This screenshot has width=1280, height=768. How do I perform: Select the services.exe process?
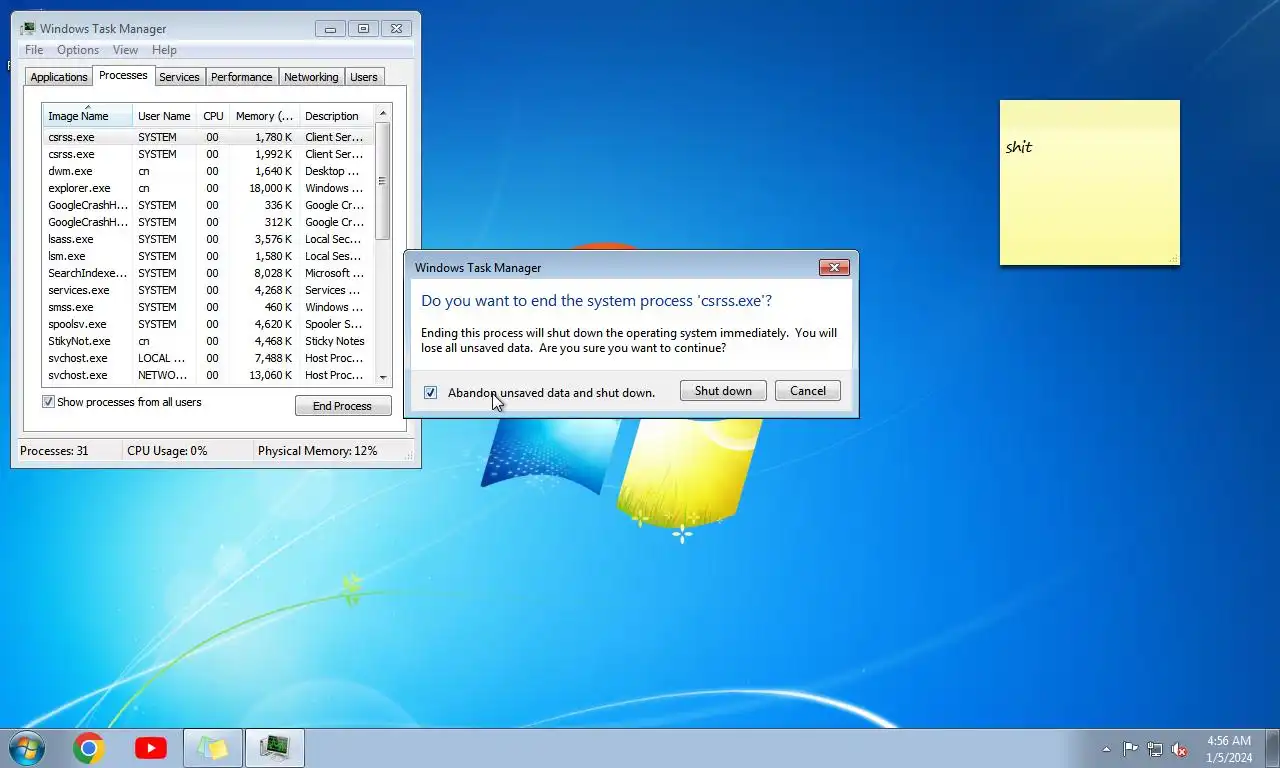[x=208, y=290]
